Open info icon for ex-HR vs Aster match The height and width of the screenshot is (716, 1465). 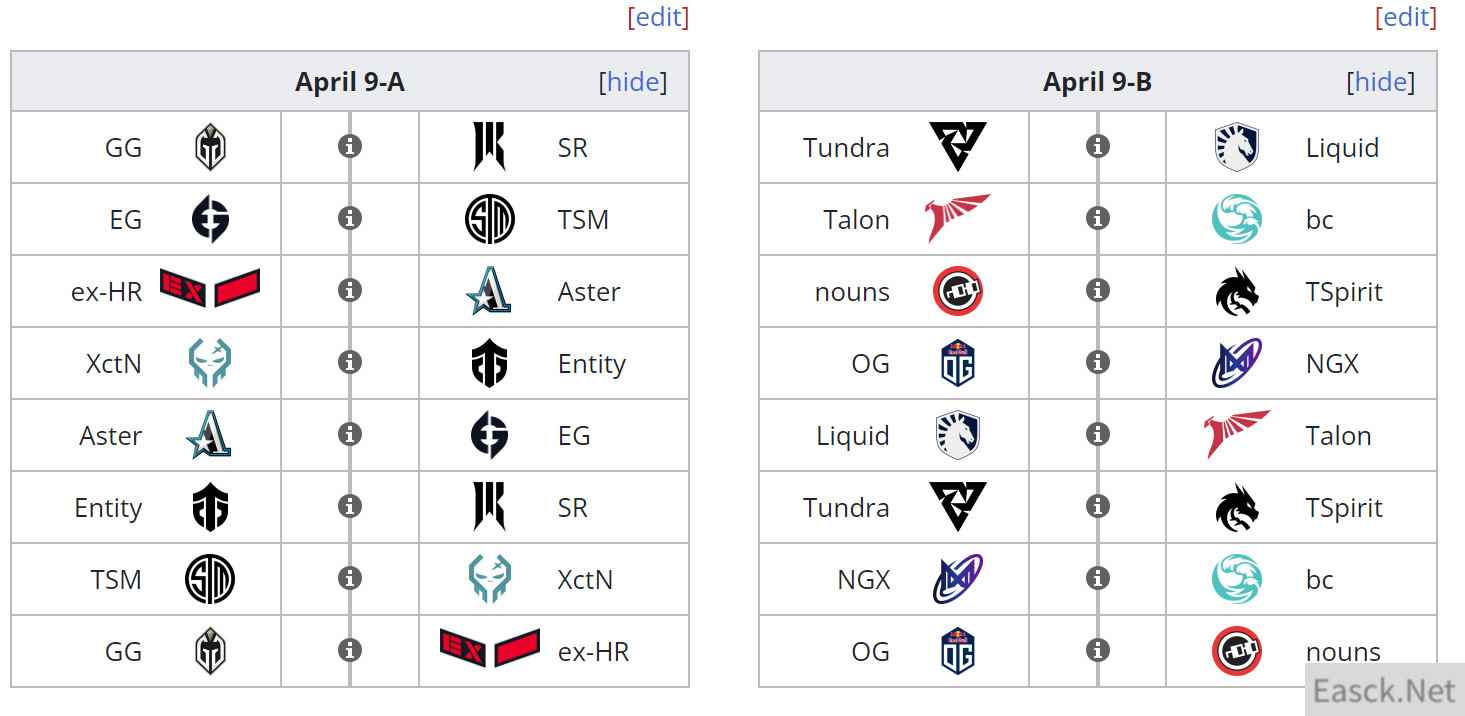(x=349, y=290)
